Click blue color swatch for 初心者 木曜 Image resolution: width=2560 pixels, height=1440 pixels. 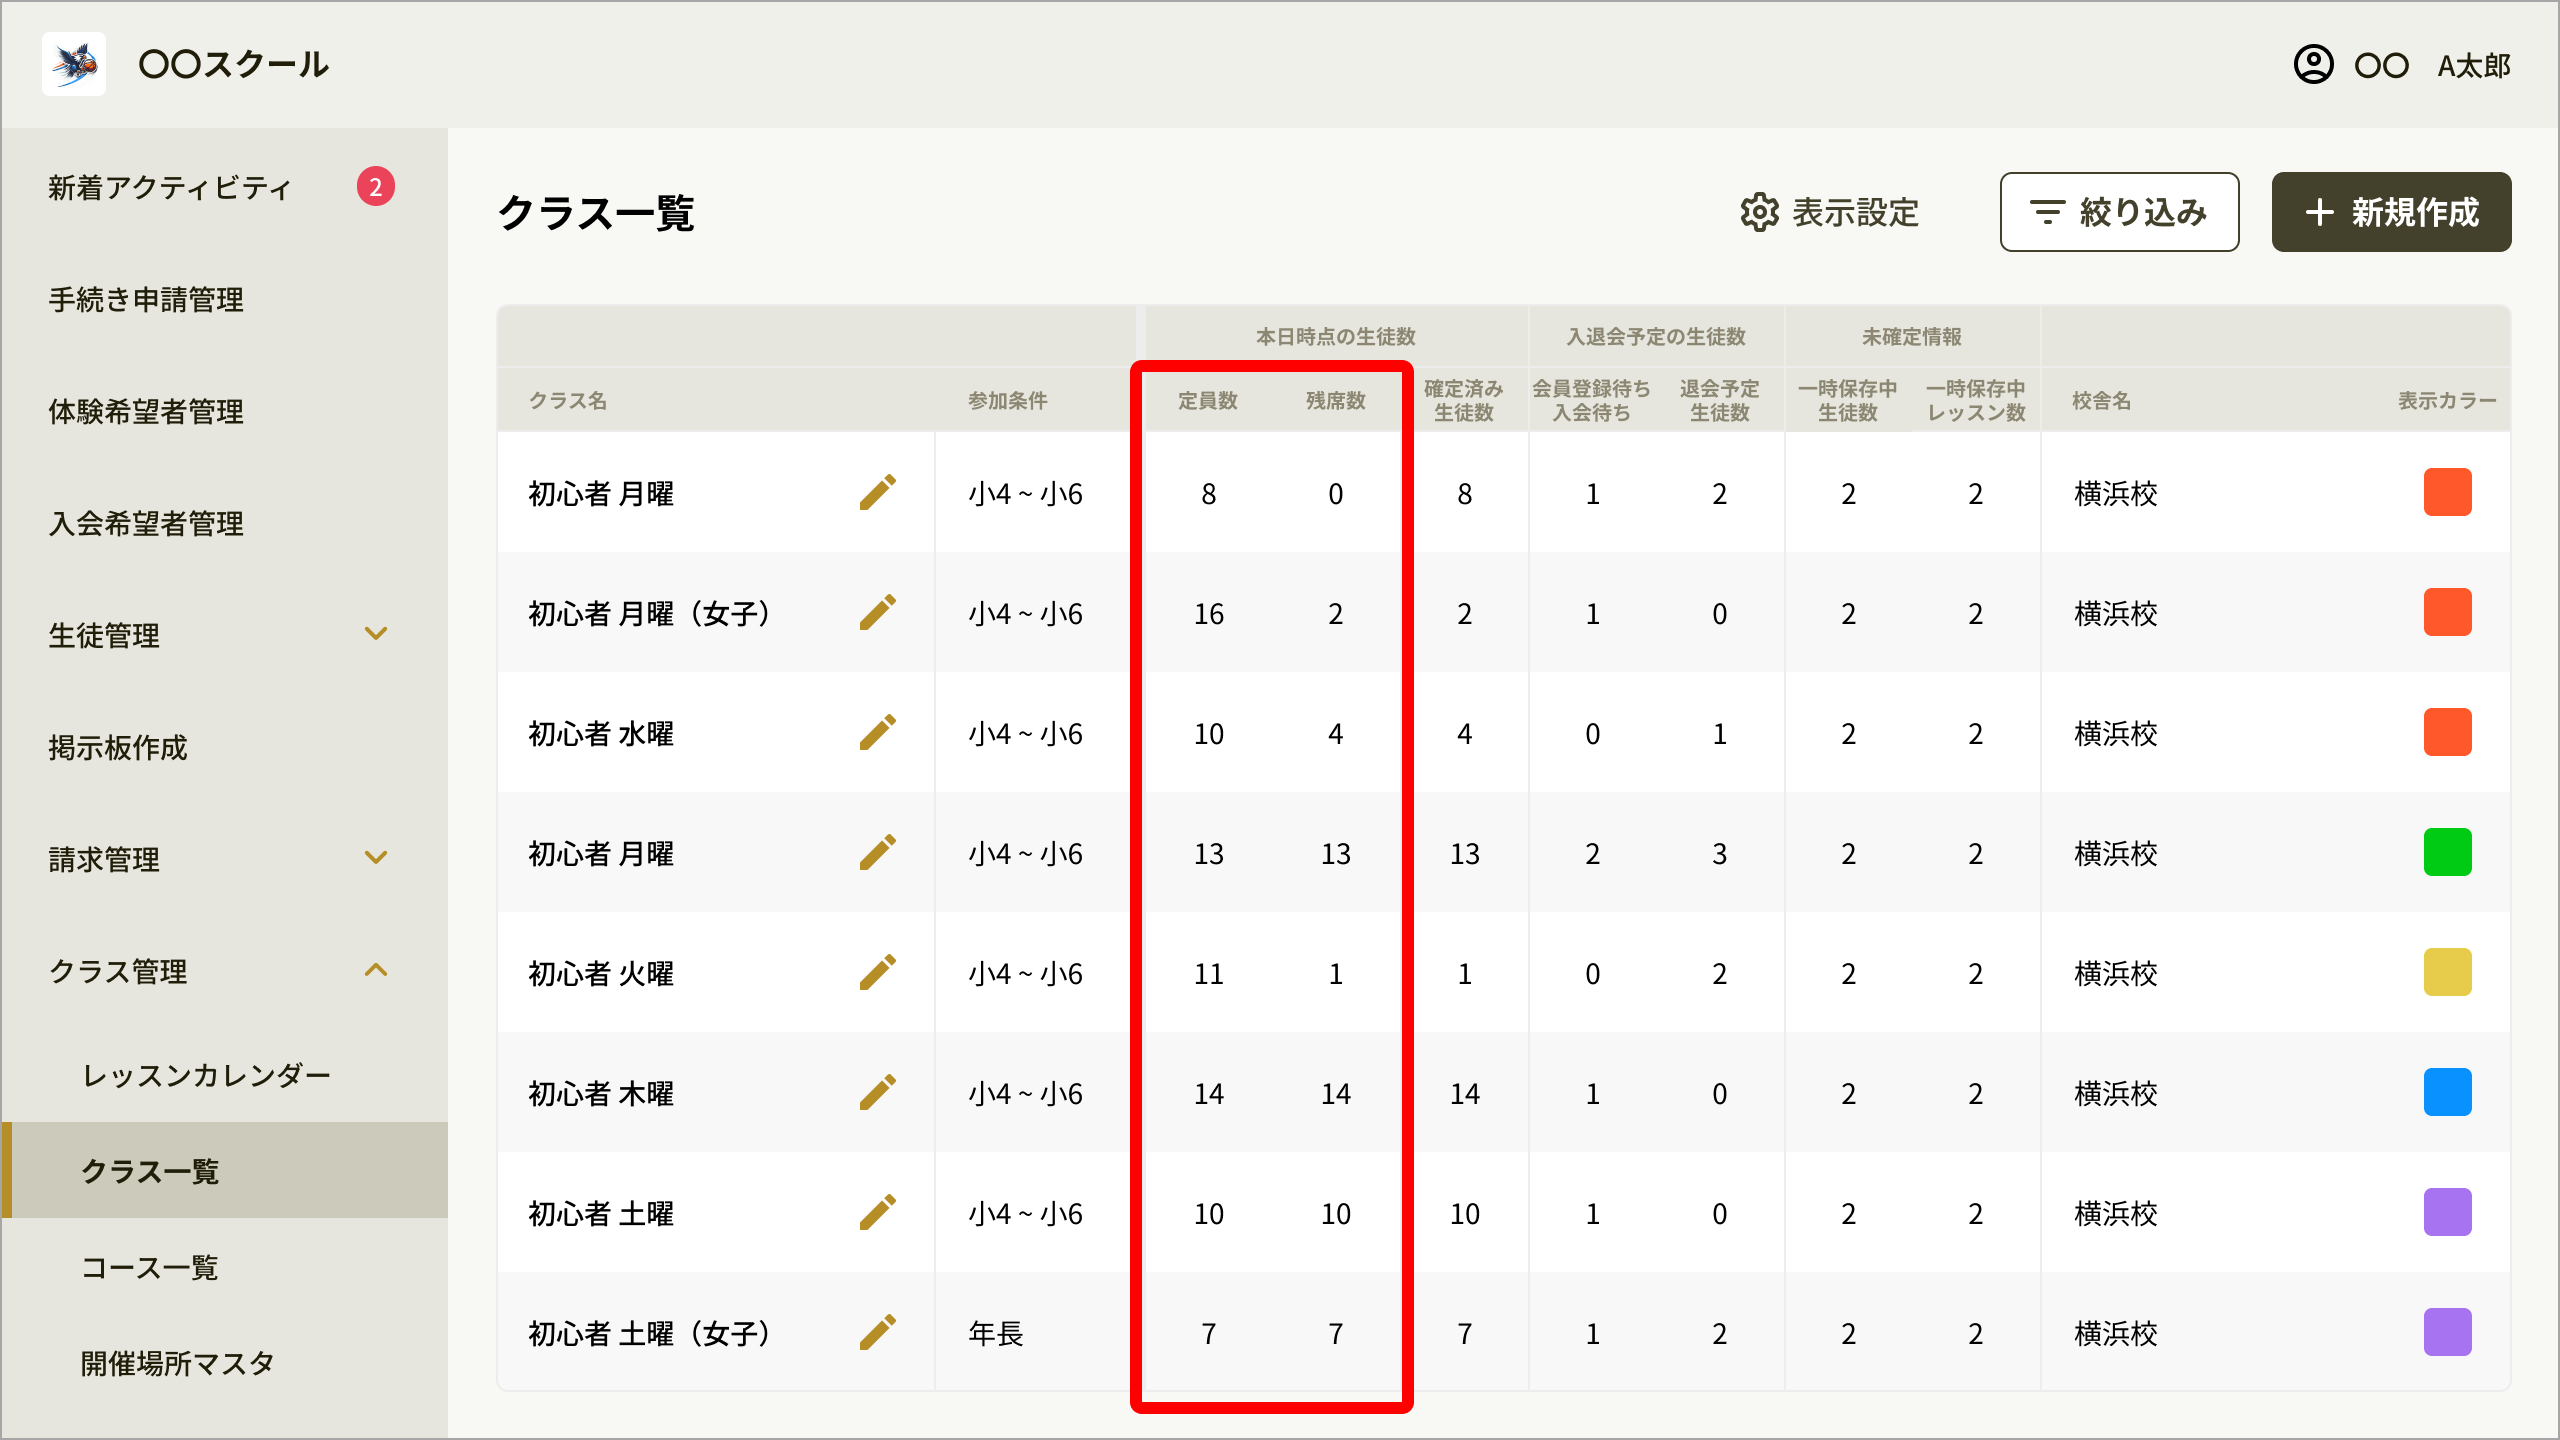coord(2447,1092)
